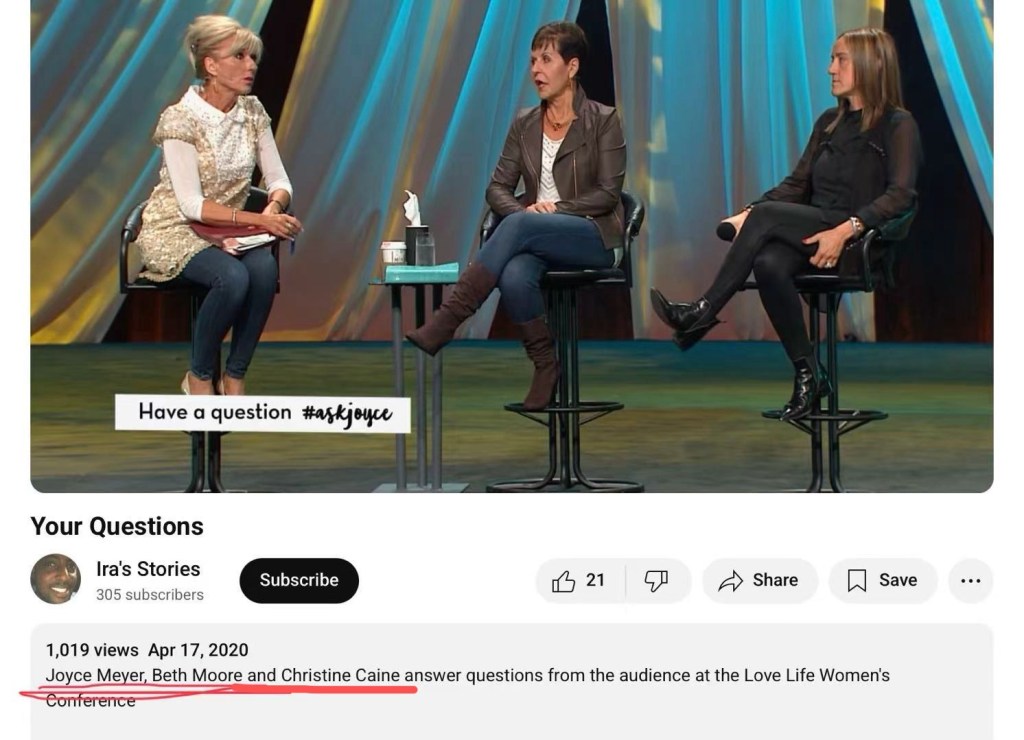This screenshot has width=1024, height=740.
Task: Click the underlined Christine Caine name in description
Action: pos(340,675)
